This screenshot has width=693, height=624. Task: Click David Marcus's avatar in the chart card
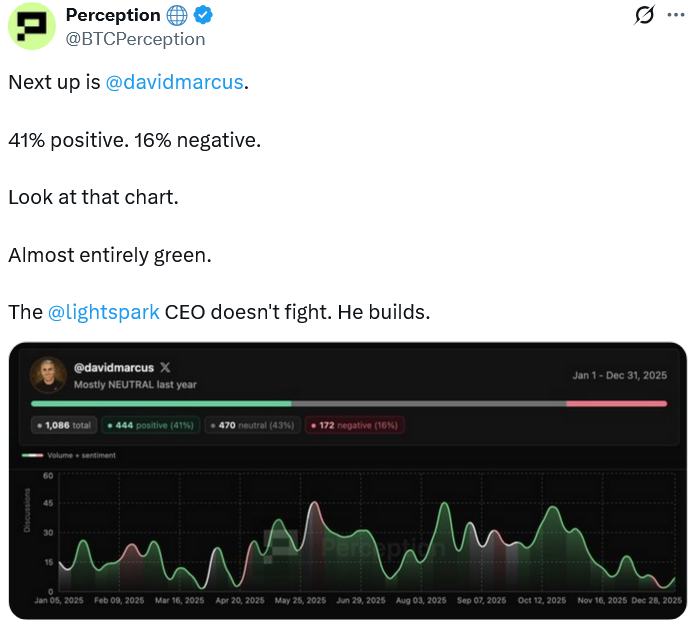48,375
